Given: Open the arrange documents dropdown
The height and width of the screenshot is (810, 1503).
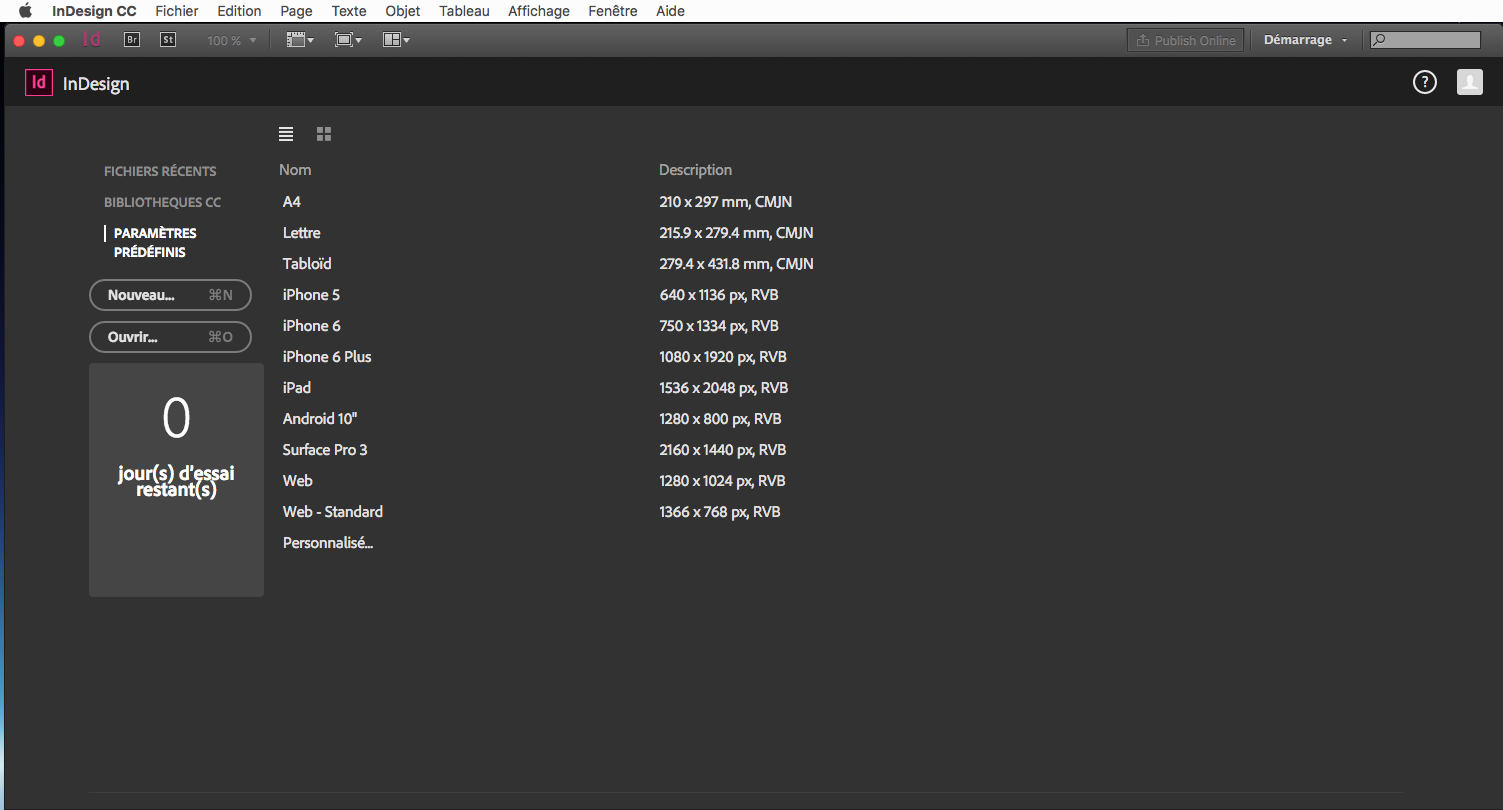Looking at the screenshot, I should point(396,40).
